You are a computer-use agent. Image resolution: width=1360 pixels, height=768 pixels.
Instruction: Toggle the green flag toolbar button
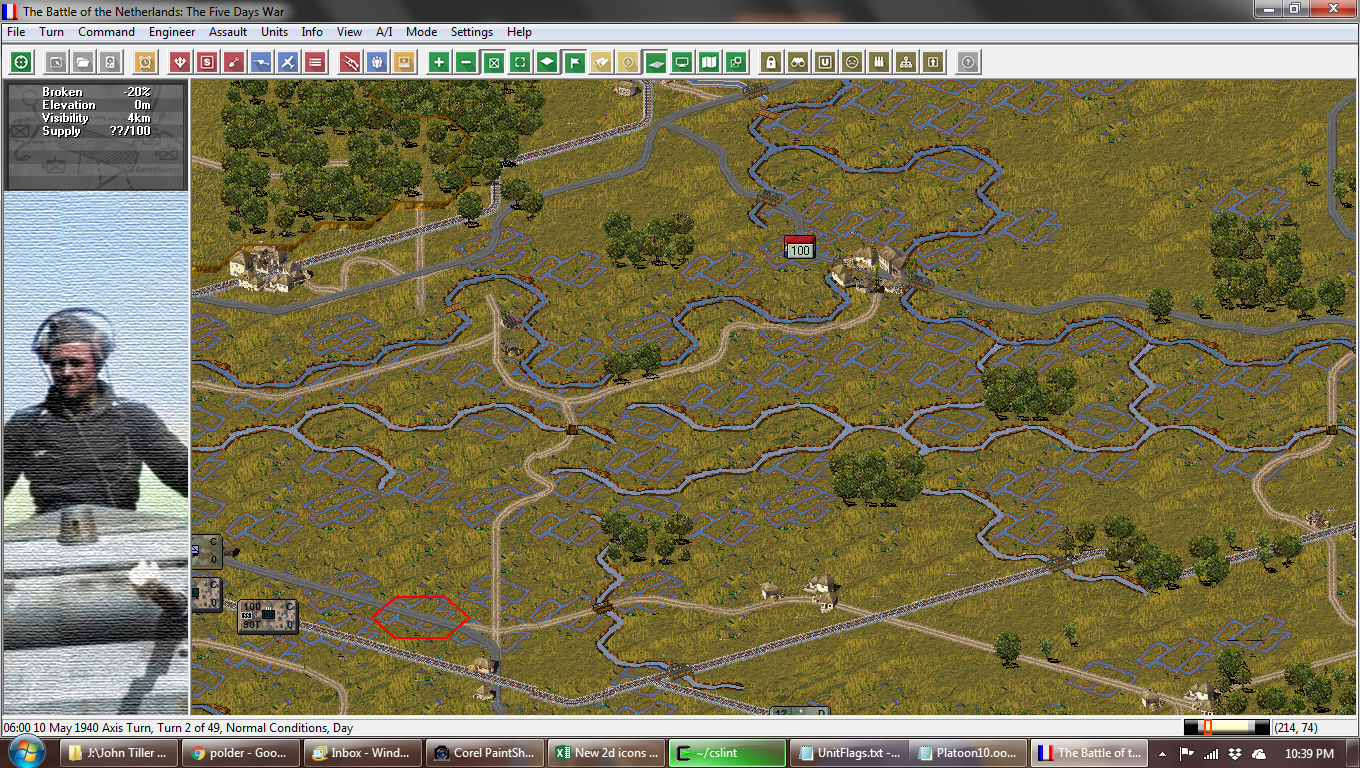tap(574, 62)
